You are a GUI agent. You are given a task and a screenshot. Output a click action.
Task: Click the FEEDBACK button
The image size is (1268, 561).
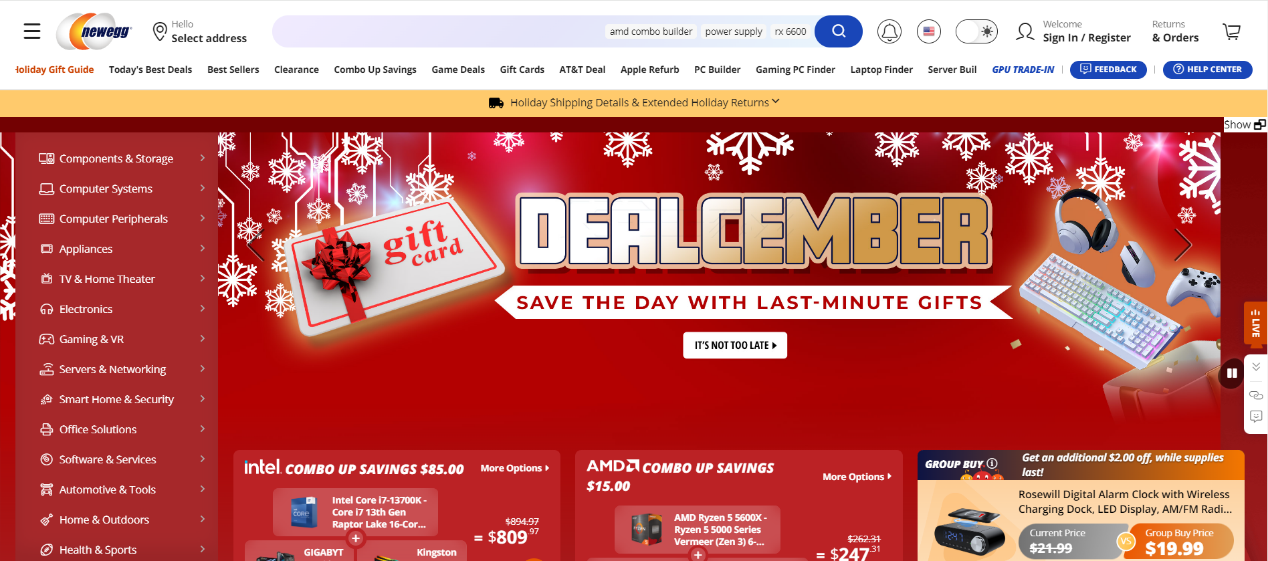(1108, 70)
